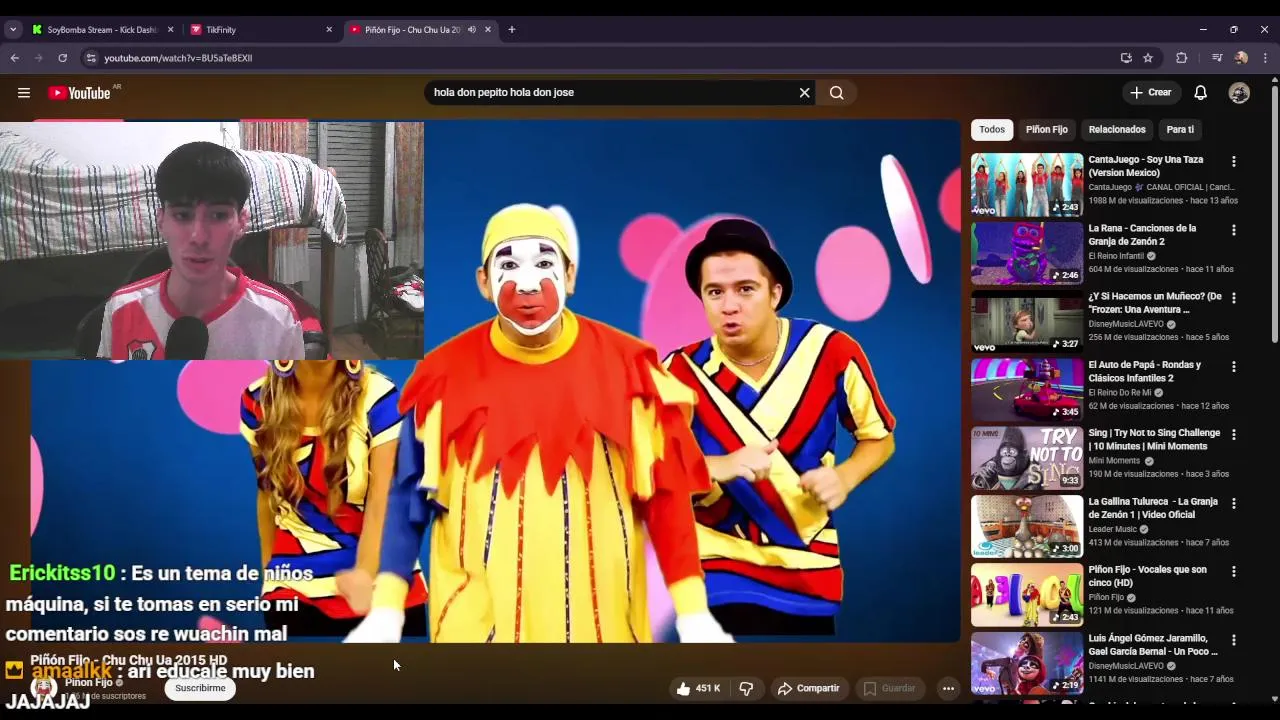The image size is (1280, 720).
Task: Run search with the magnifier button
Action: click(x=837, y=93)
